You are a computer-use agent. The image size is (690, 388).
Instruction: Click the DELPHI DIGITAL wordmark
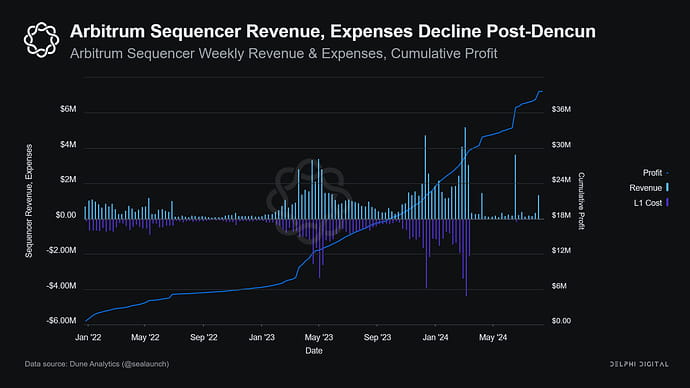click(639, 364)
